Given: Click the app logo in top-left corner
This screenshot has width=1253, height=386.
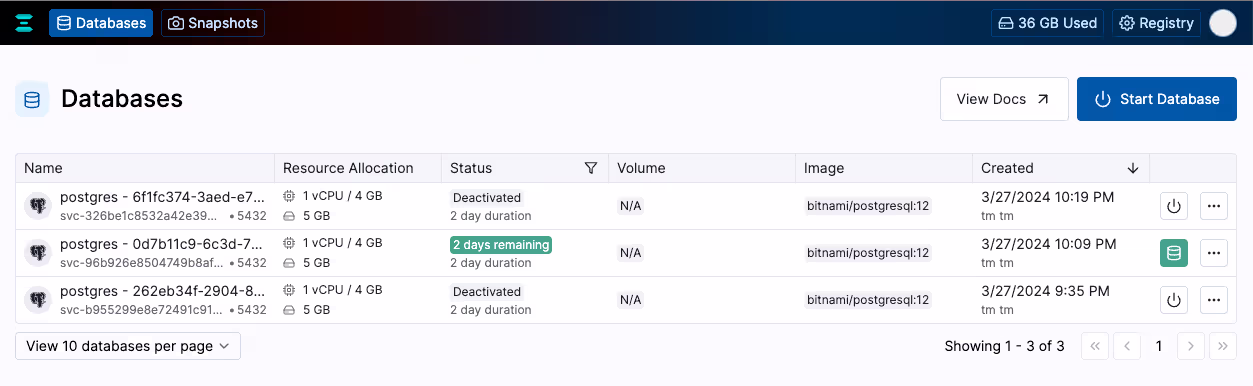Looking at the screenshot, I should (x=25, y=23).
